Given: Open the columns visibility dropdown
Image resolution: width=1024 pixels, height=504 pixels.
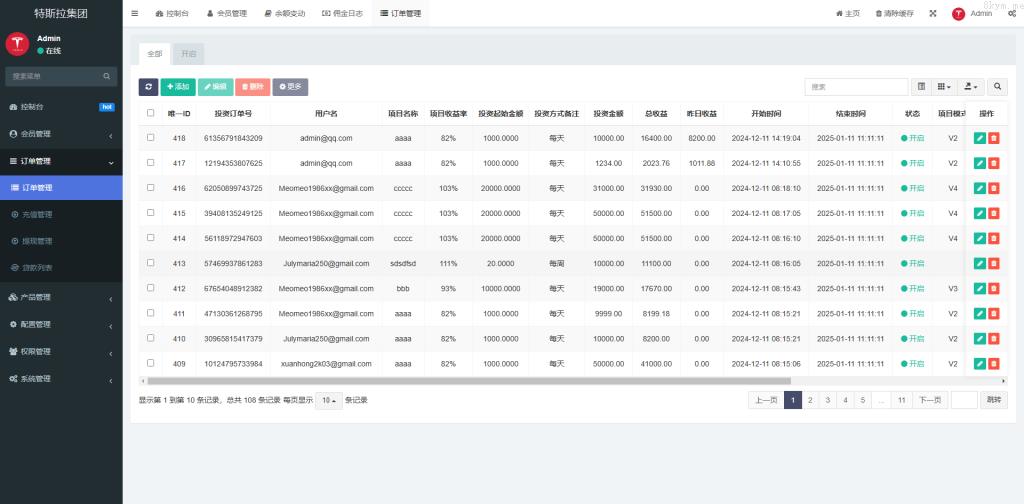Looking at the screenshot, I should tap(944, 87).
